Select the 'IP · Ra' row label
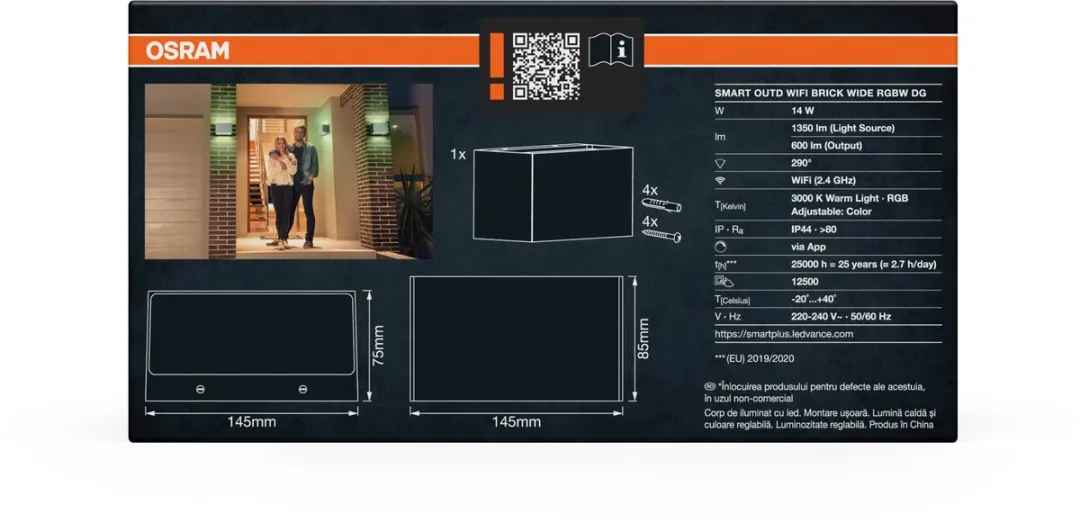Screen dimensions: 1080x523 (729, 229)
